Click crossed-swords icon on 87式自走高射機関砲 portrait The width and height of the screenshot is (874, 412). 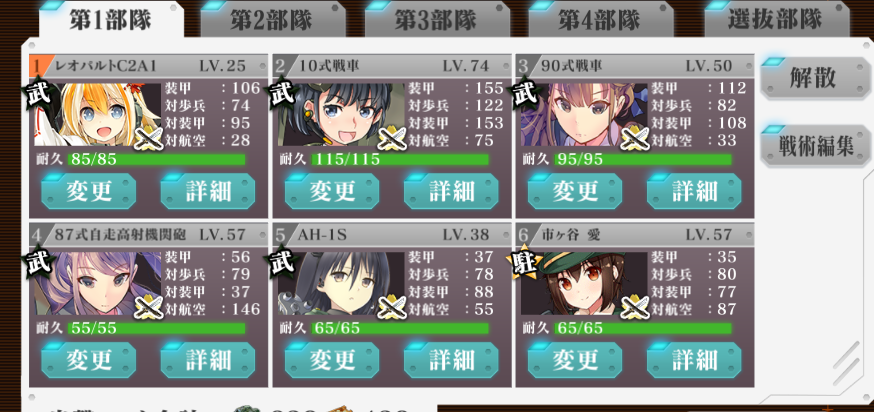coord(149,307)
